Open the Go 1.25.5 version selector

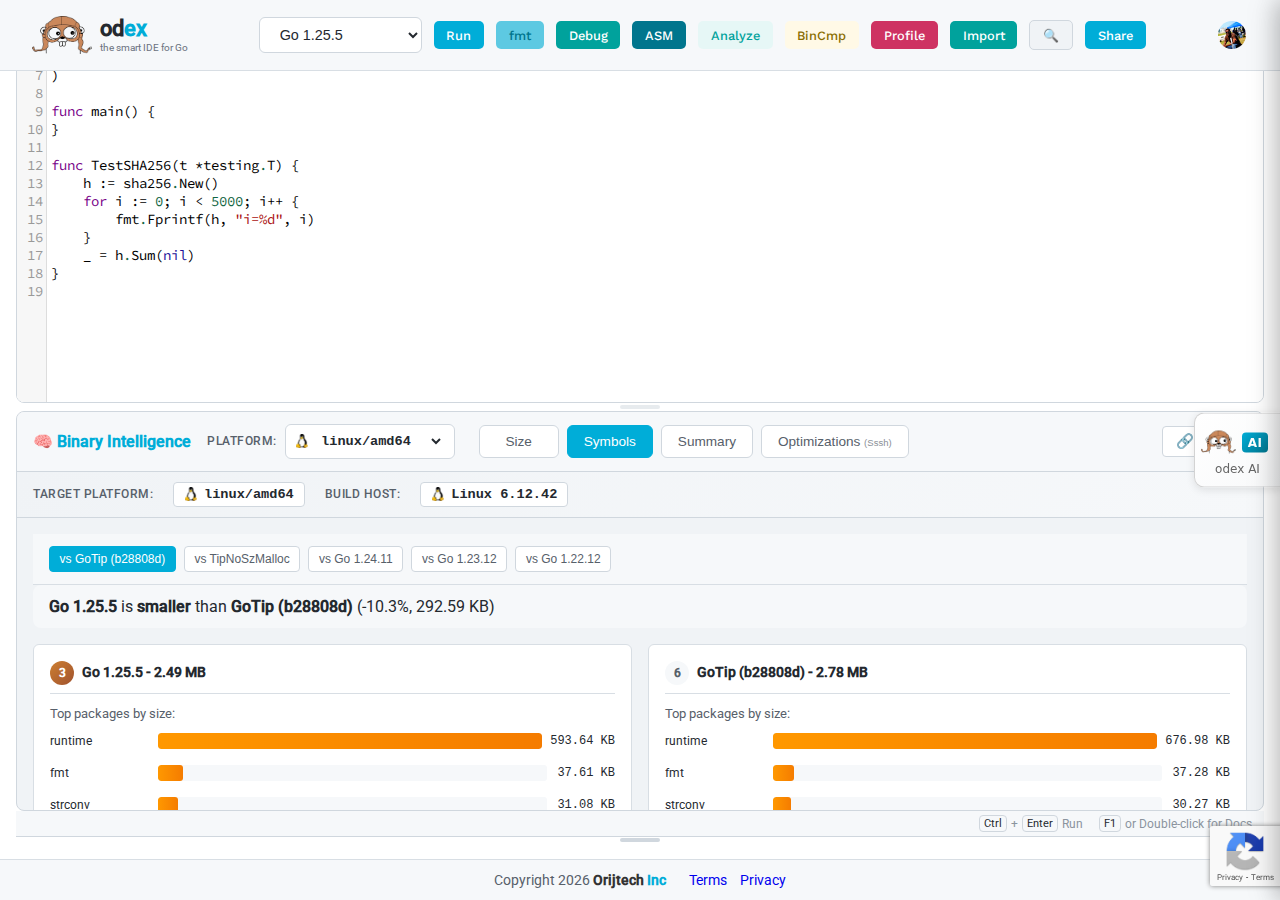point(340,34)
